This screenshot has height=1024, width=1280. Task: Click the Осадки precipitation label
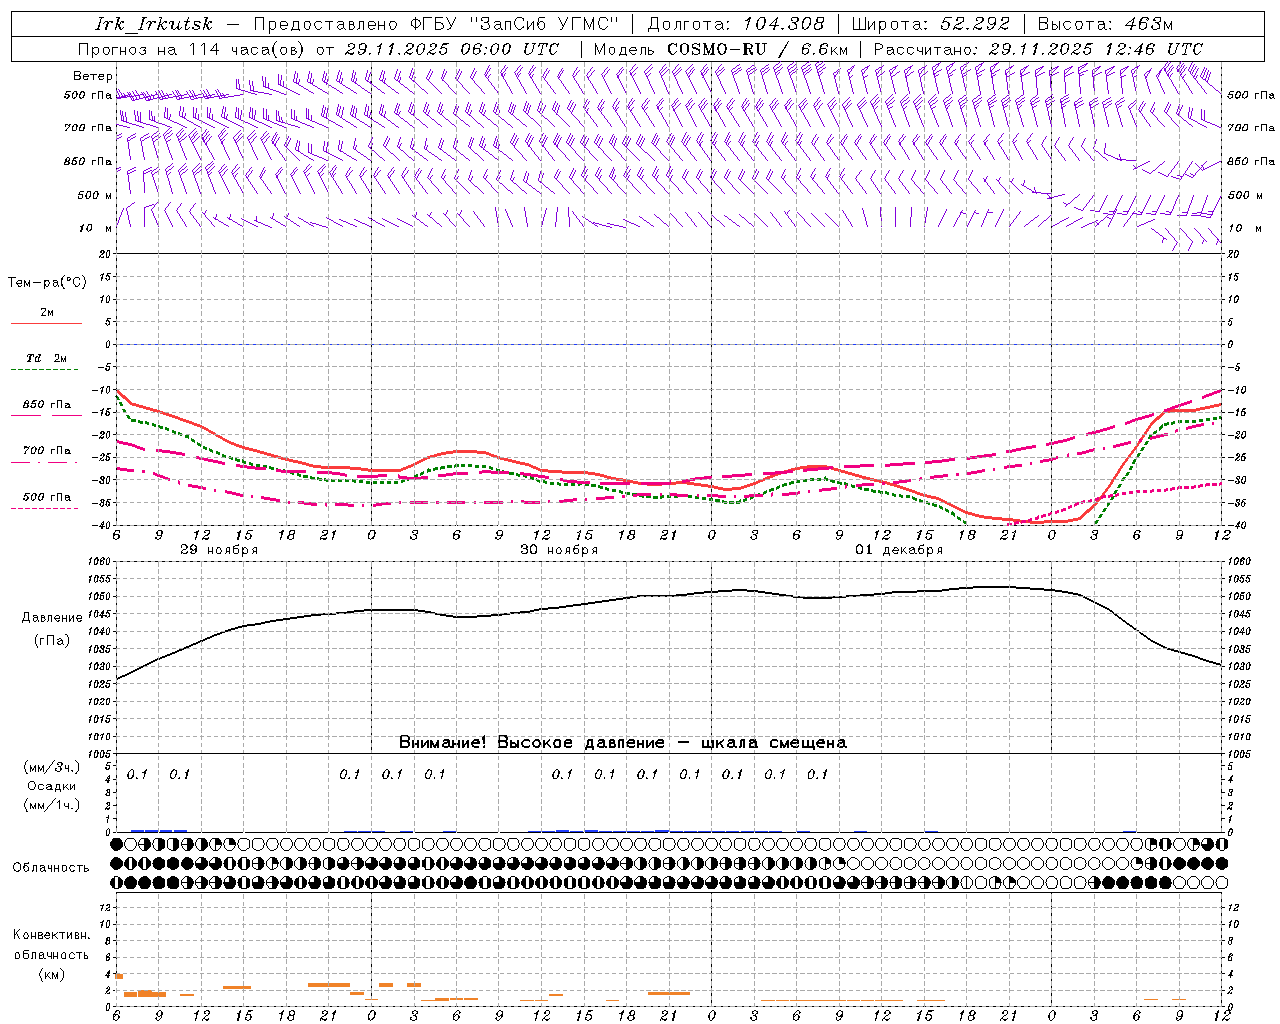51,786
